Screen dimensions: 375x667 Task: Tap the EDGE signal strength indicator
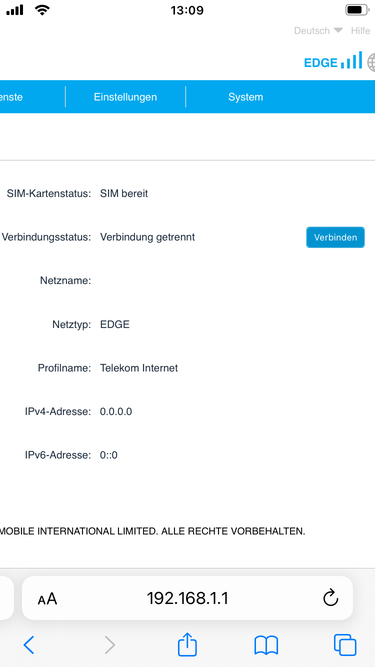click(333, 61)
